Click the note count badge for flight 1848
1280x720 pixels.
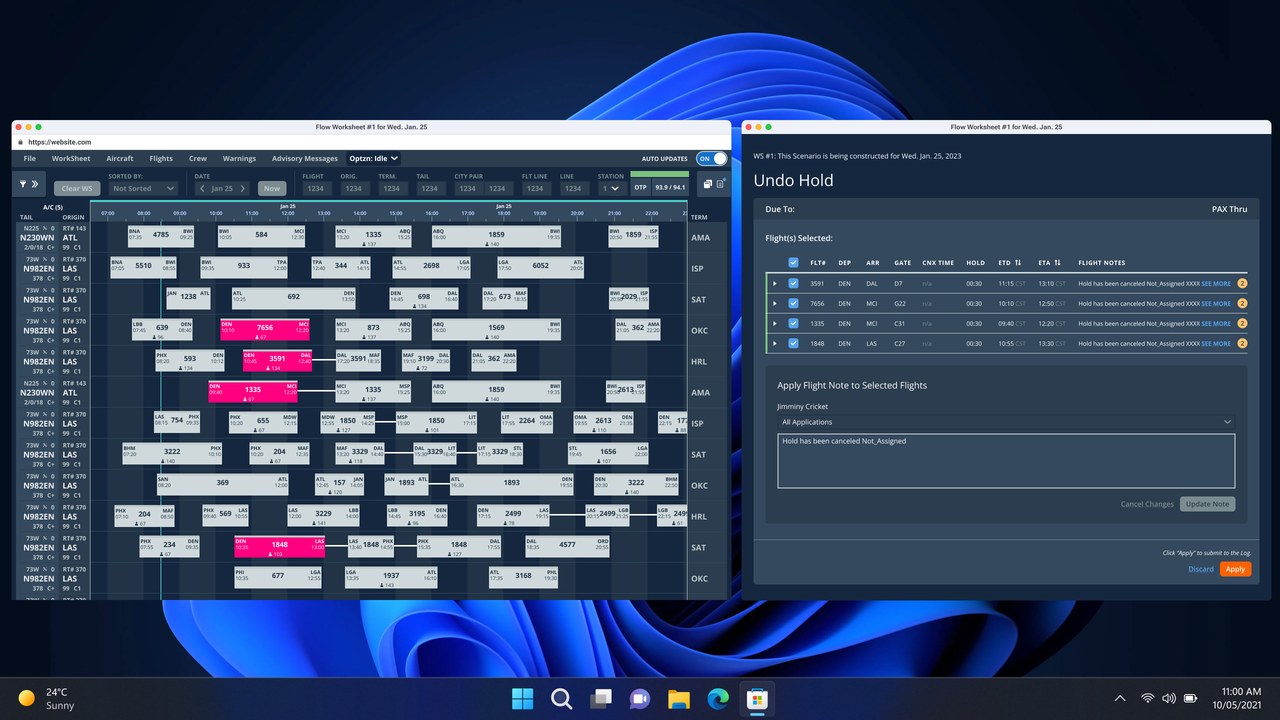[x=1242, y=344]
